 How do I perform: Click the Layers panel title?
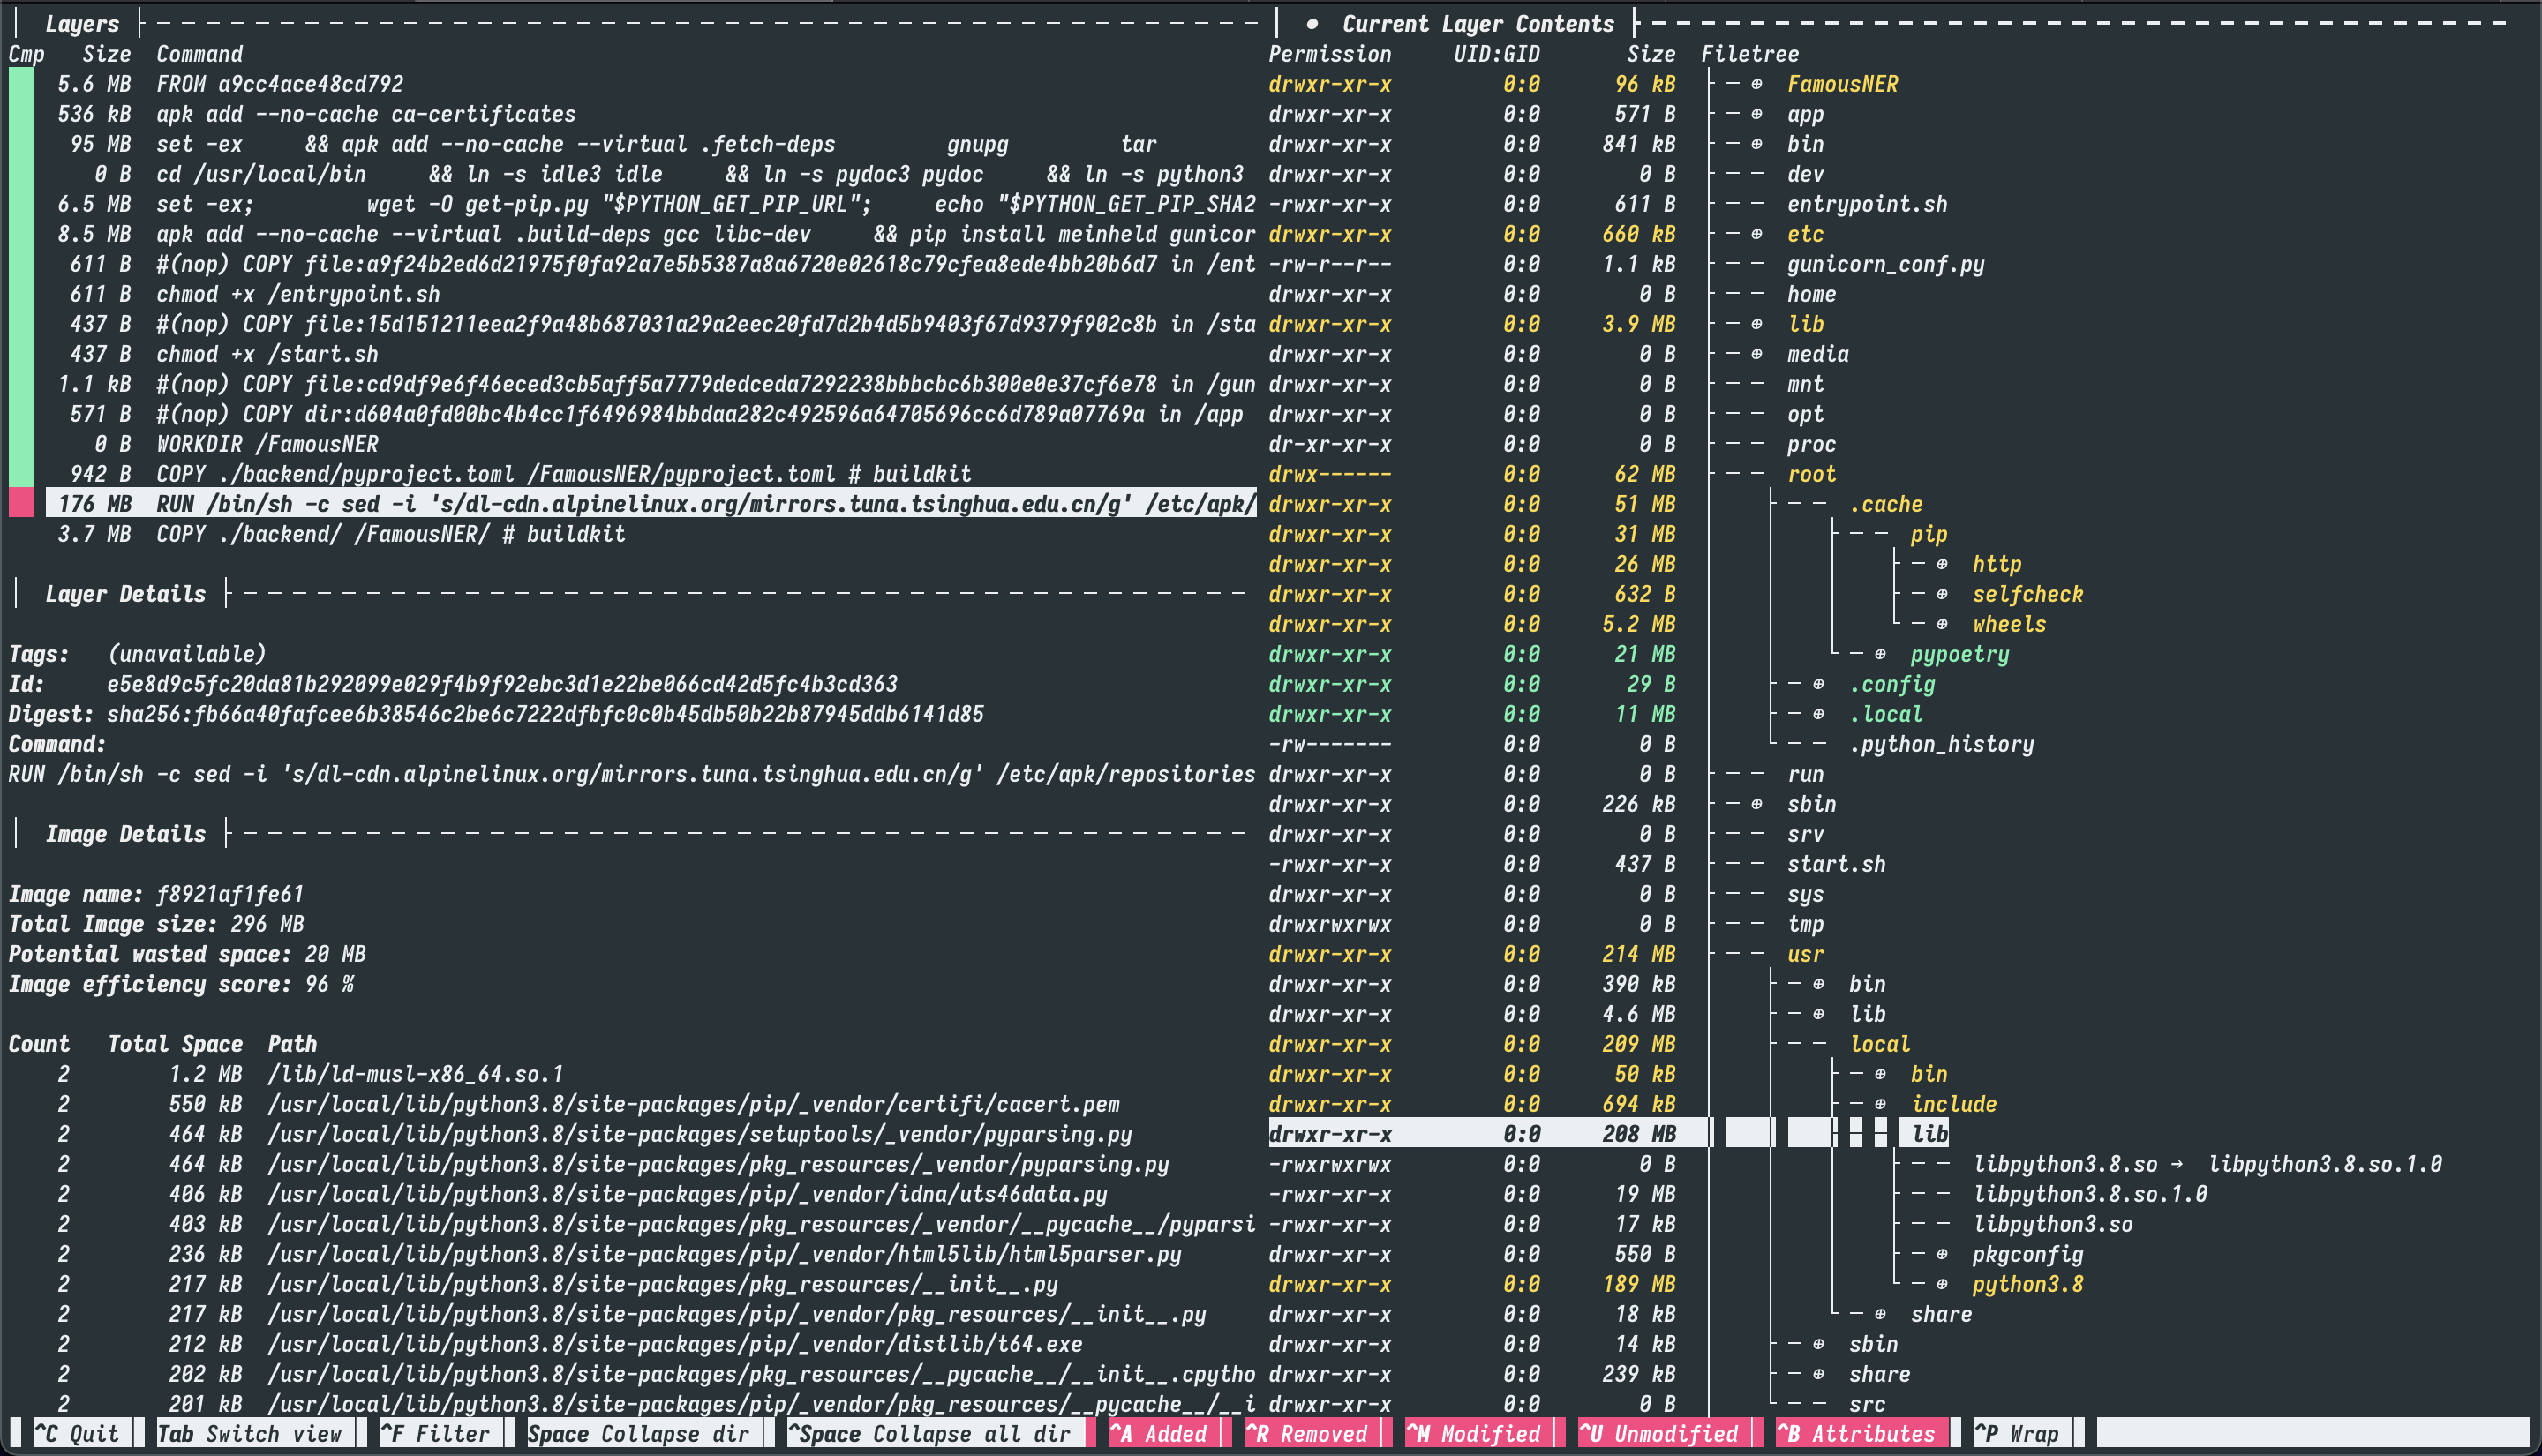point(82,24)
